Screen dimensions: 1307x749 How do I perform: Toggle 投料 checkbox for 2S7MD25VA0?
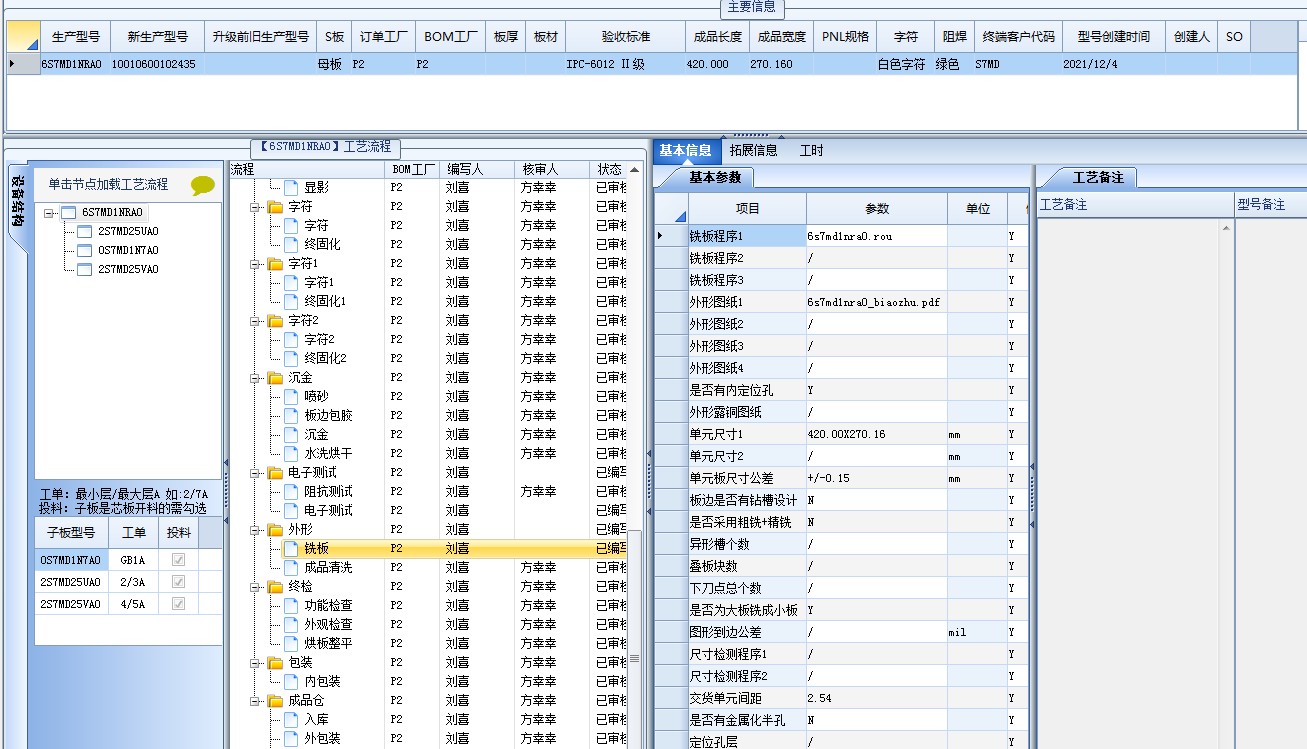[x=178, y=604]
